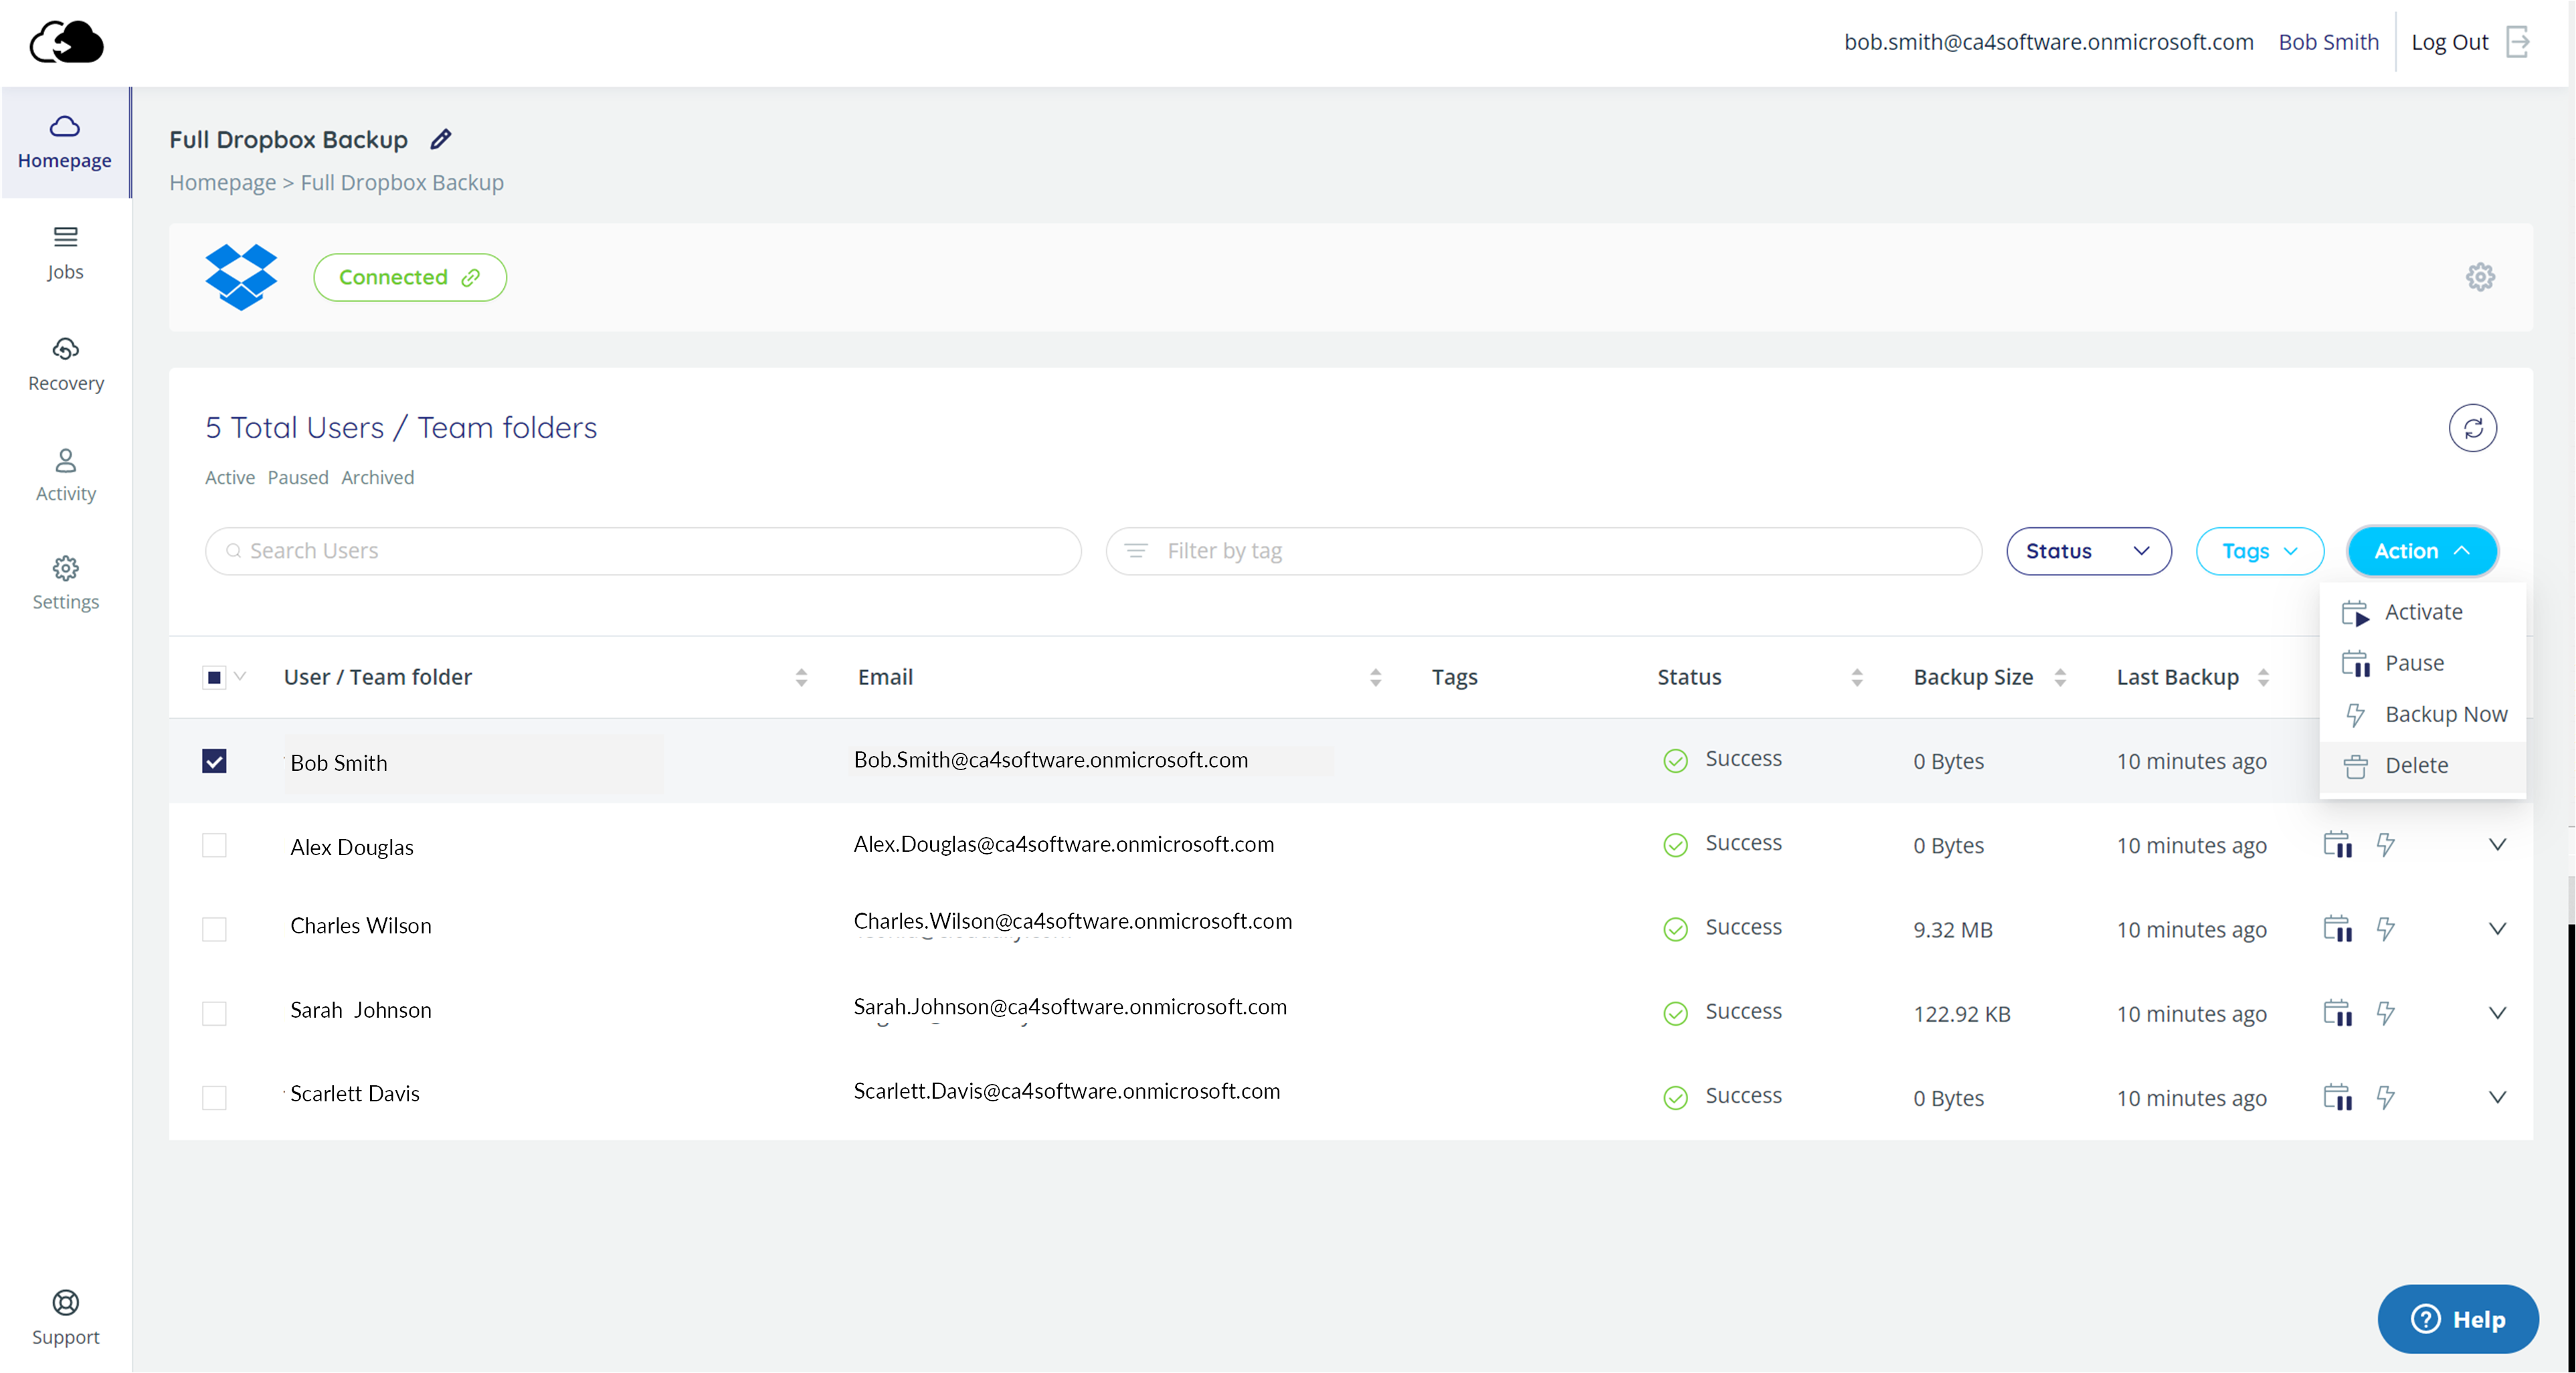Click pause icon for Scarlett Davis

(x=2337, y=1097)
